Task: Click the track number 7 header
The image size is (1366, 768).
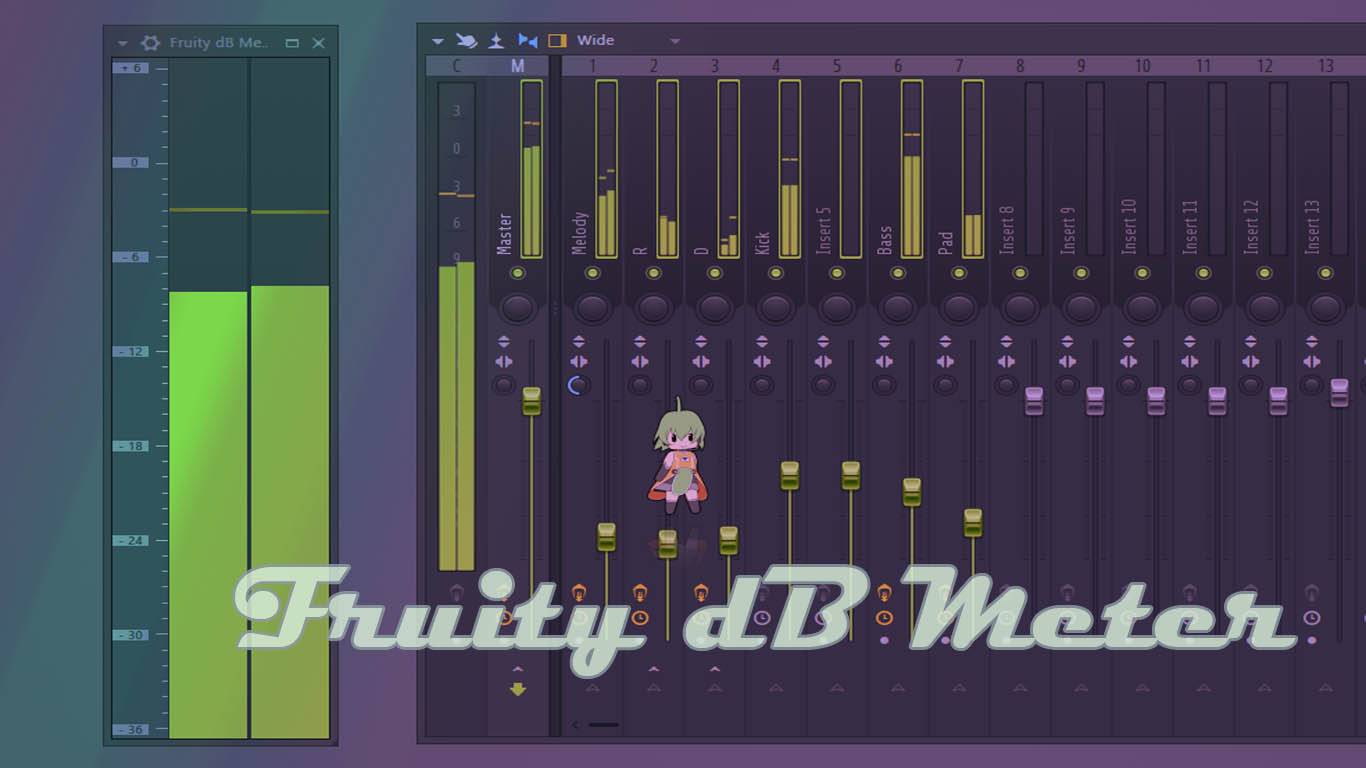Action: pyautogui.click(x=959, y=67)
